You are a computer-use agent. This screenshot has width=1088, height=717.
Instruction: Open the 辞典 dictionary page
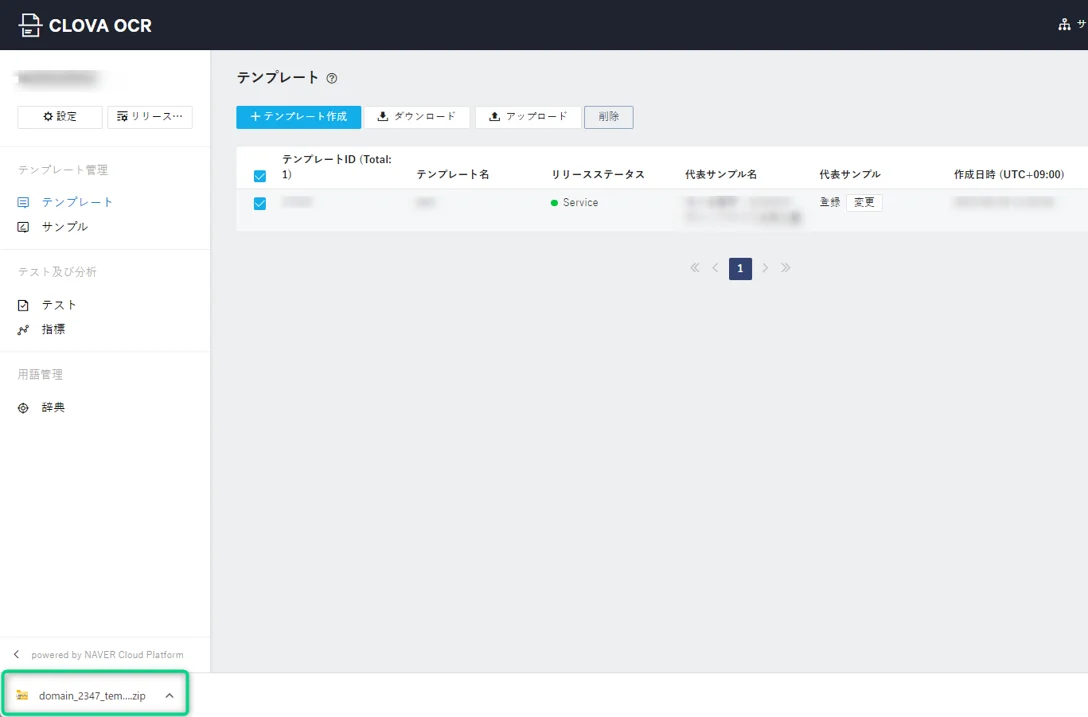(53, 408)
